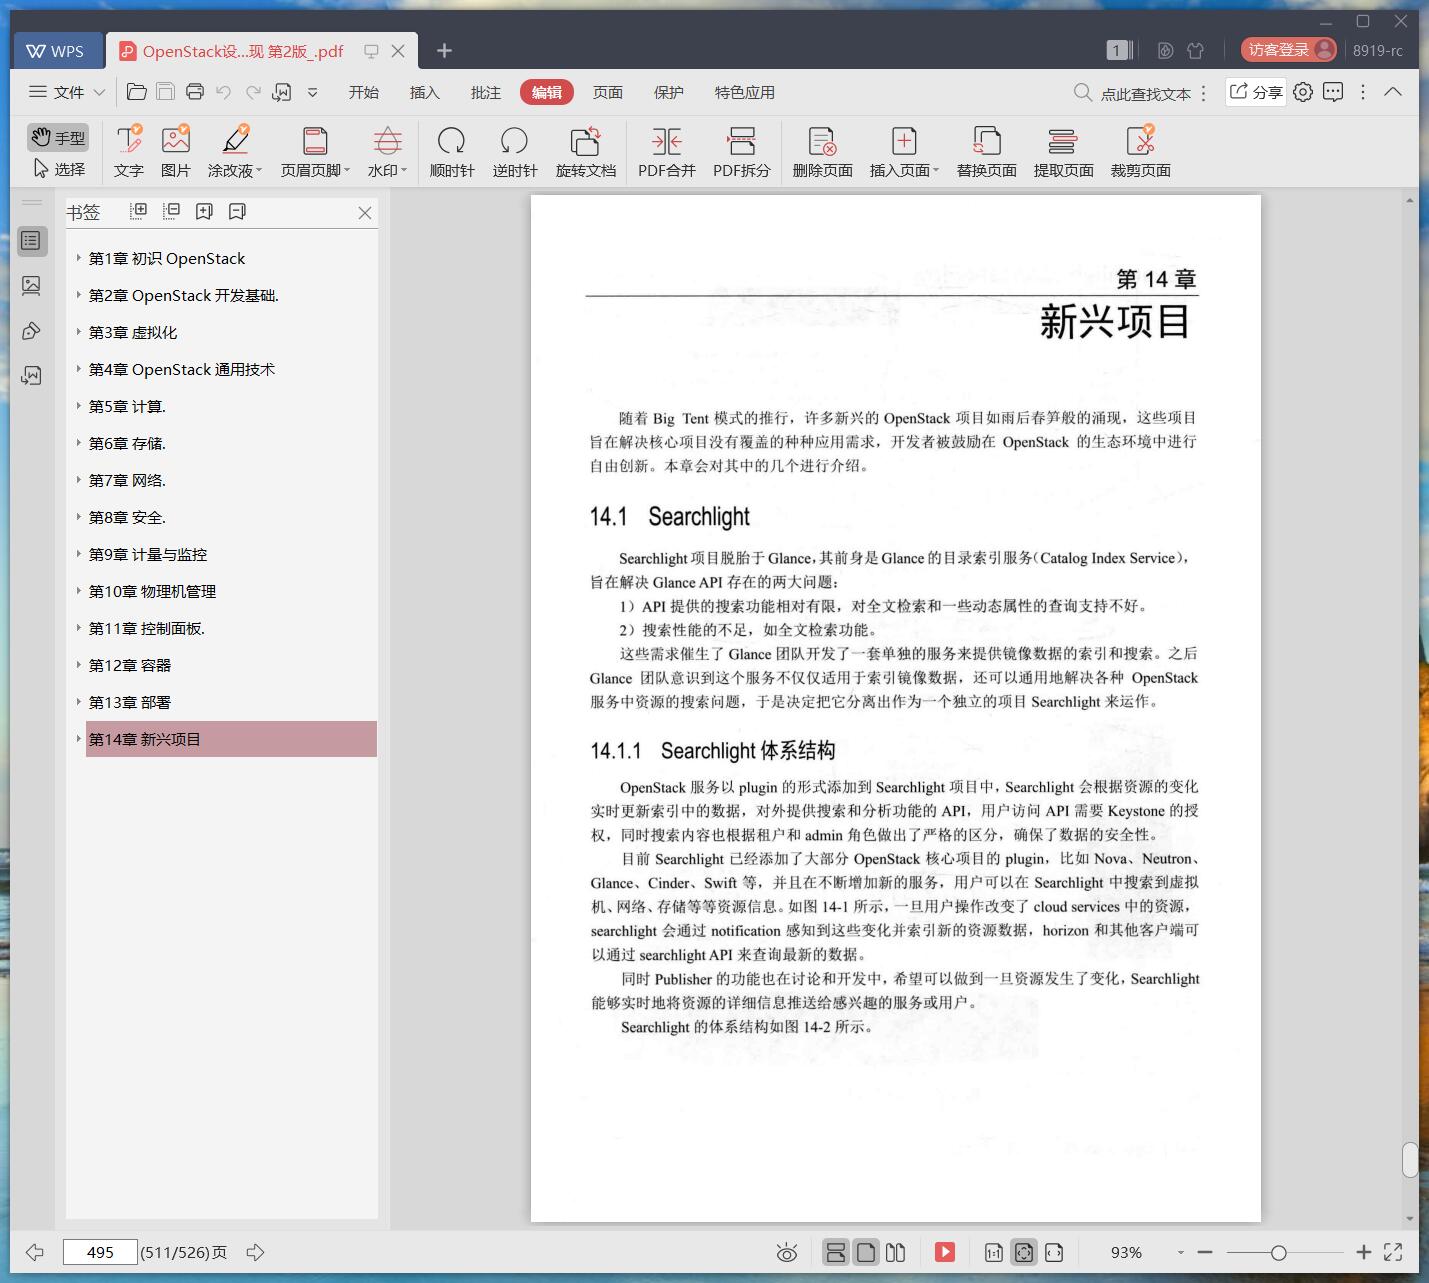Click 访客登录 guest login button

(x=1289, y=50)
